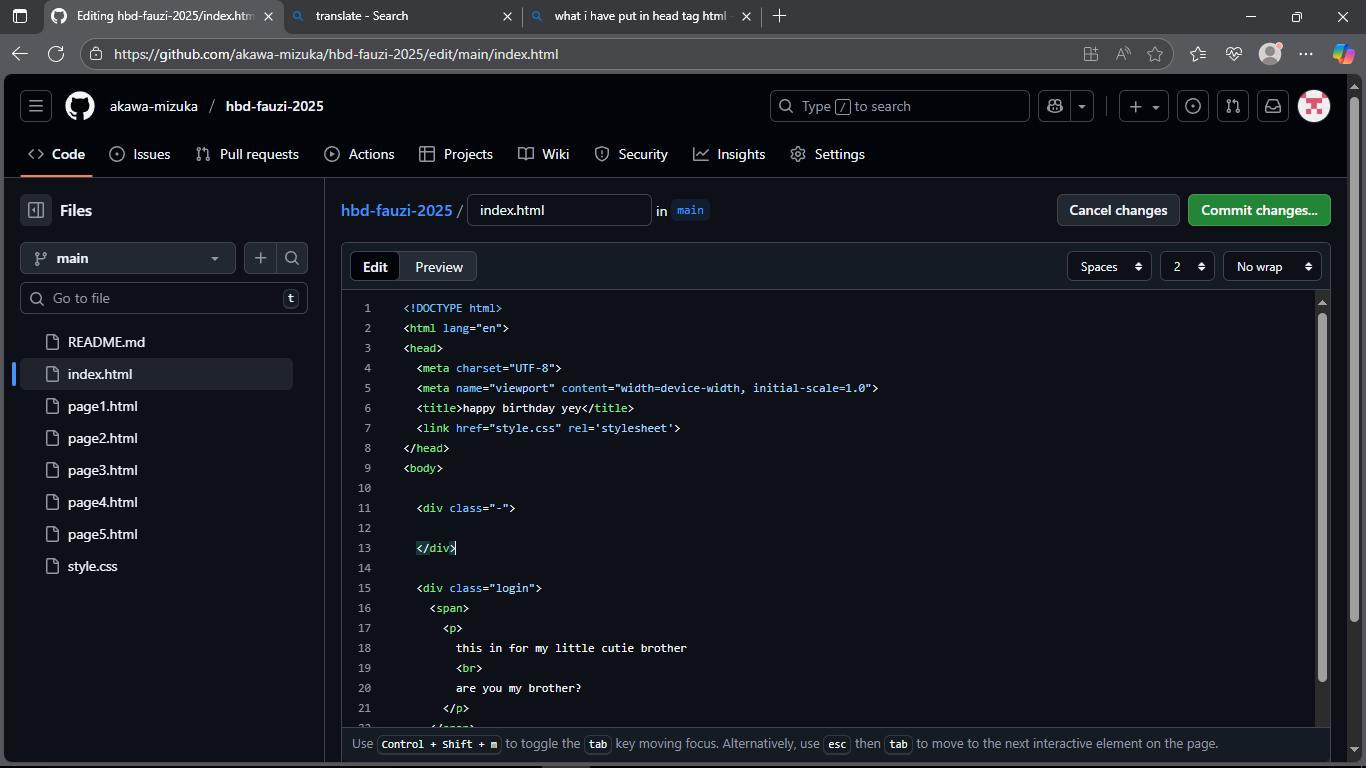
Task: Open the notifications inbox icon
Action: [x=1273, y=106]
